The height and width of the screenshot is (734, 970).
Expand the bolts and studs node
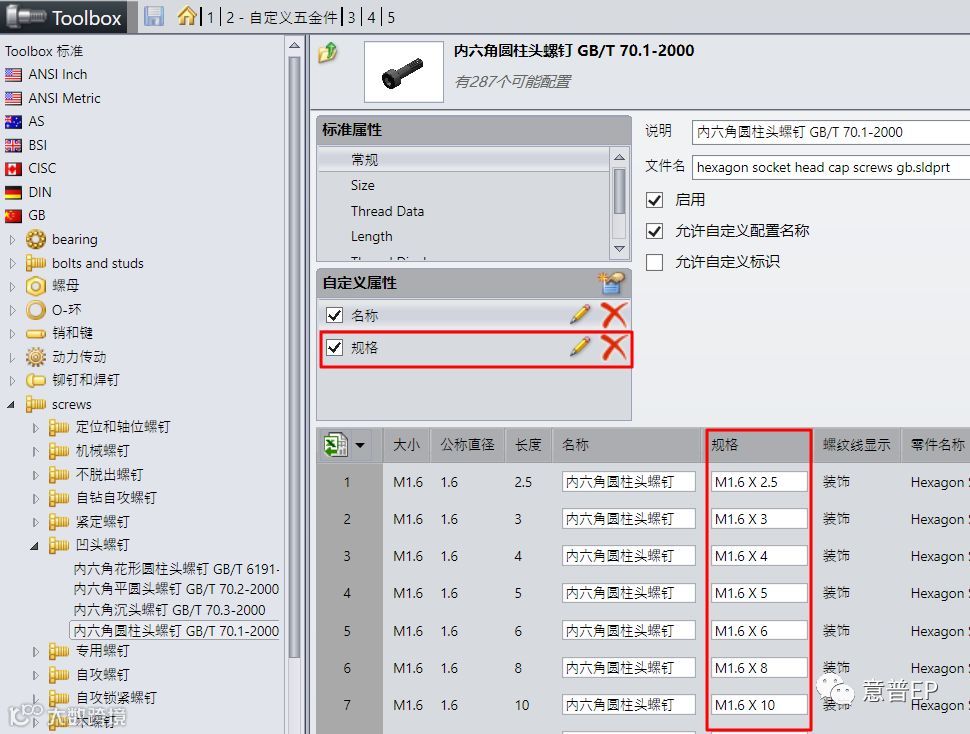(x=12, y=263)
